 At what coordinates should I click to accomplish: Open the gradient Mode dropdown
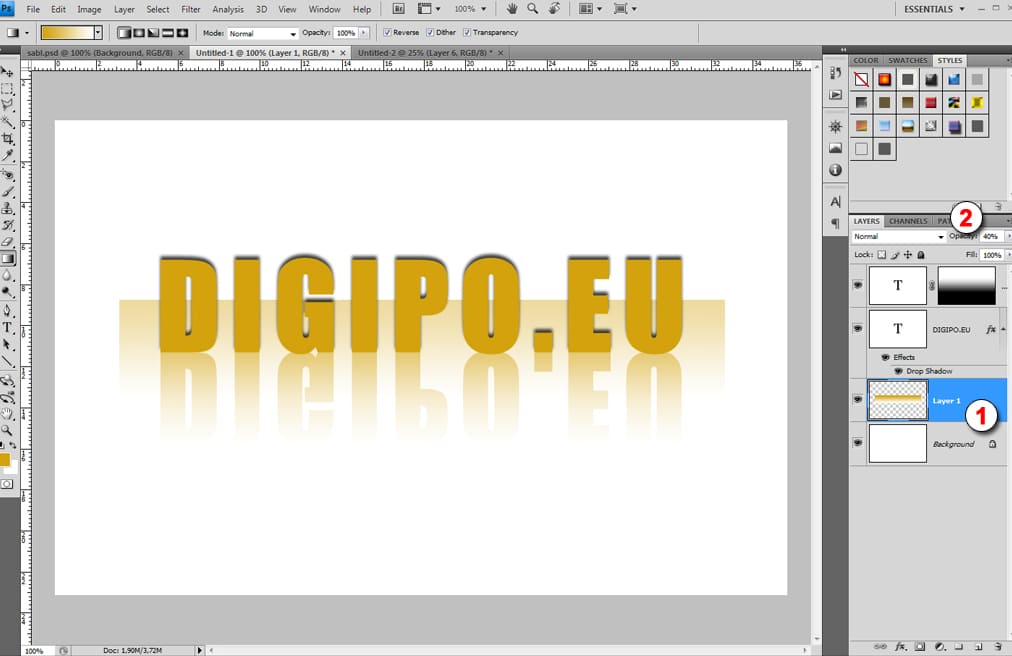264,33
